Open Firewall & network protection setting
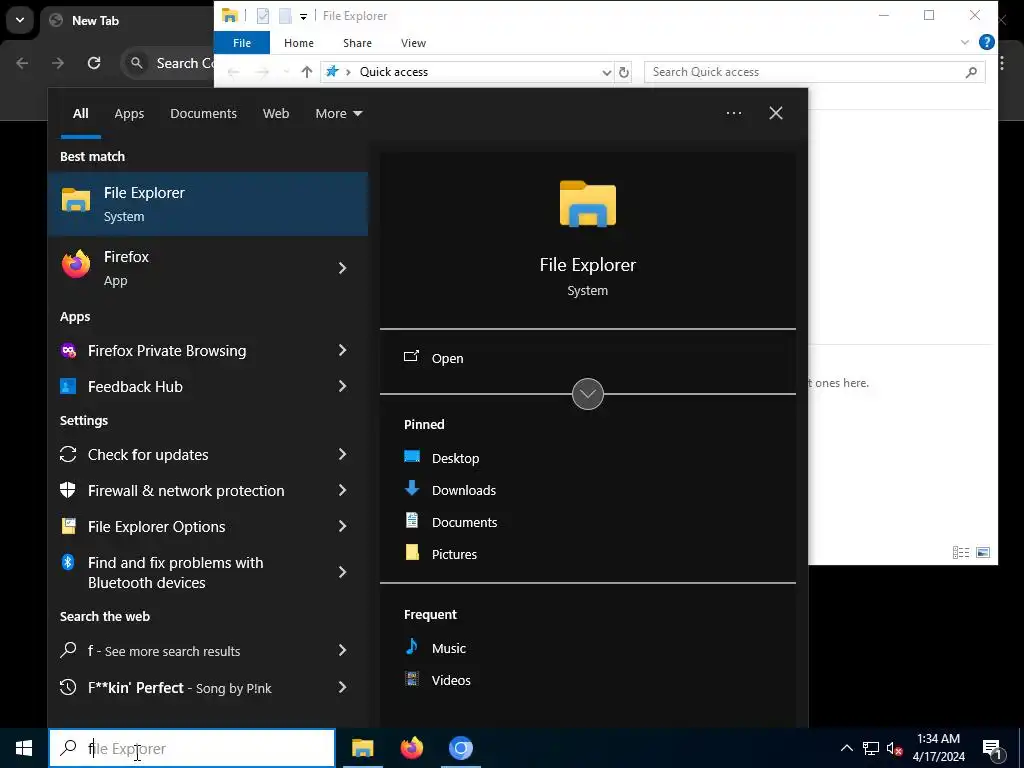The image size is (1024, 768). 193,490
